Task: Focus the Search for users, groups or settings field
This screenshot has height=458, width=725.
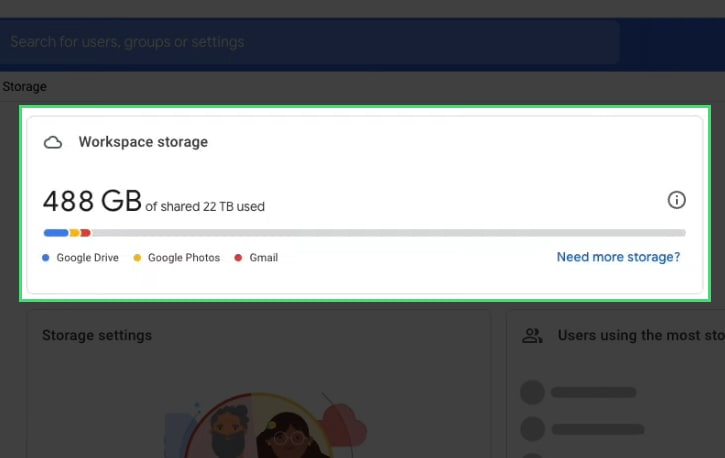Action: pos(308,42)
